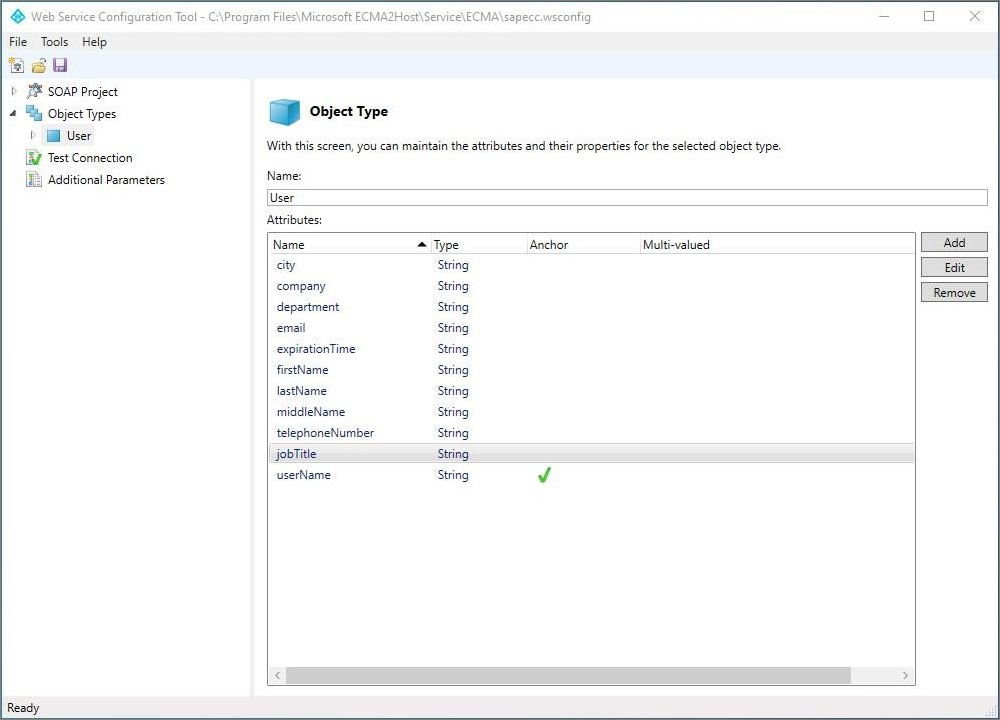Click the New configuration toolbar icon
Viewport: 1000px width, 720px height.
(16, 66)
